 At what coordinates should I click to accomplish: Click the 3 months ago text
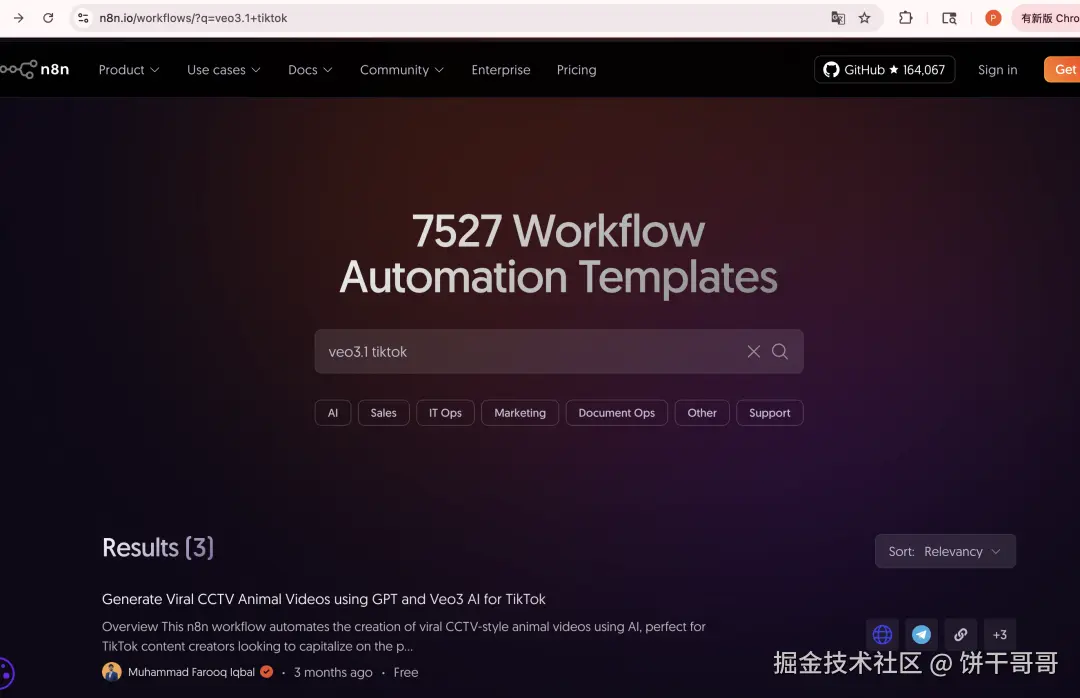tap(333, 673)
